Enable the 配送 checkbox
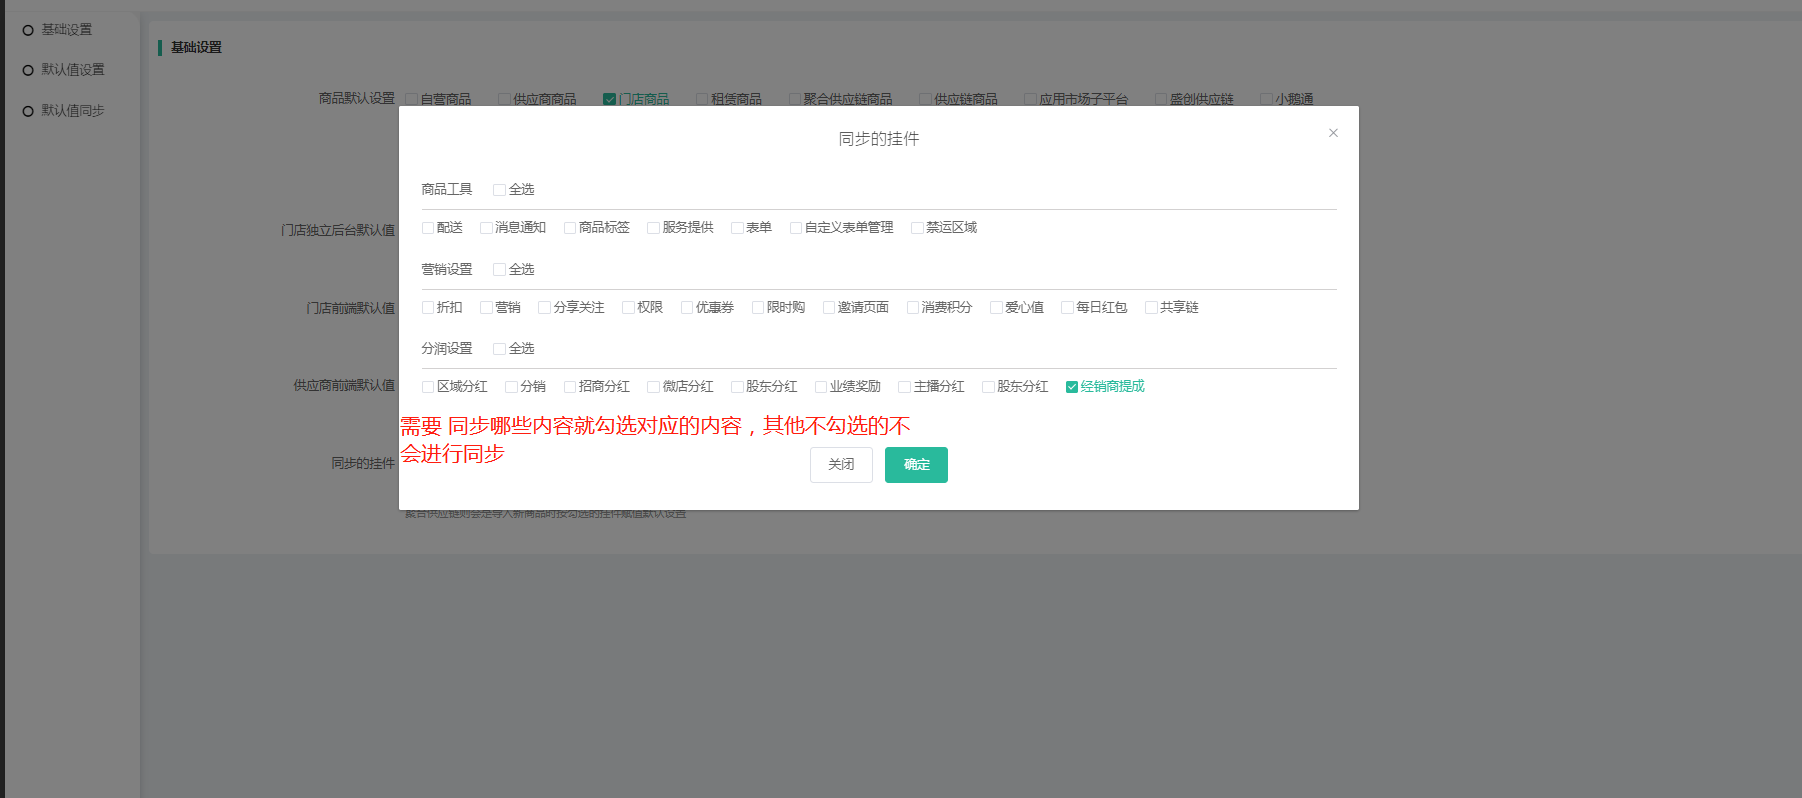 pos(428,228)
